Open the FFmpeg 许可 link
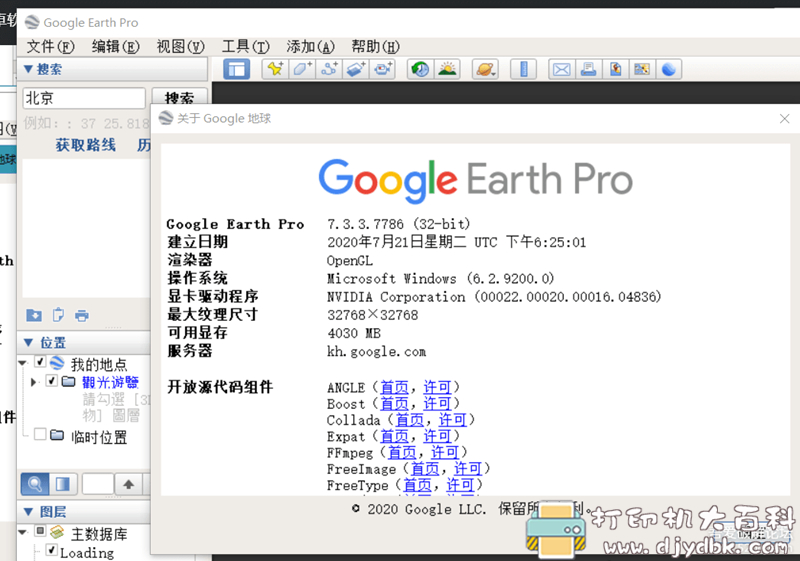 tap(445, 453)
